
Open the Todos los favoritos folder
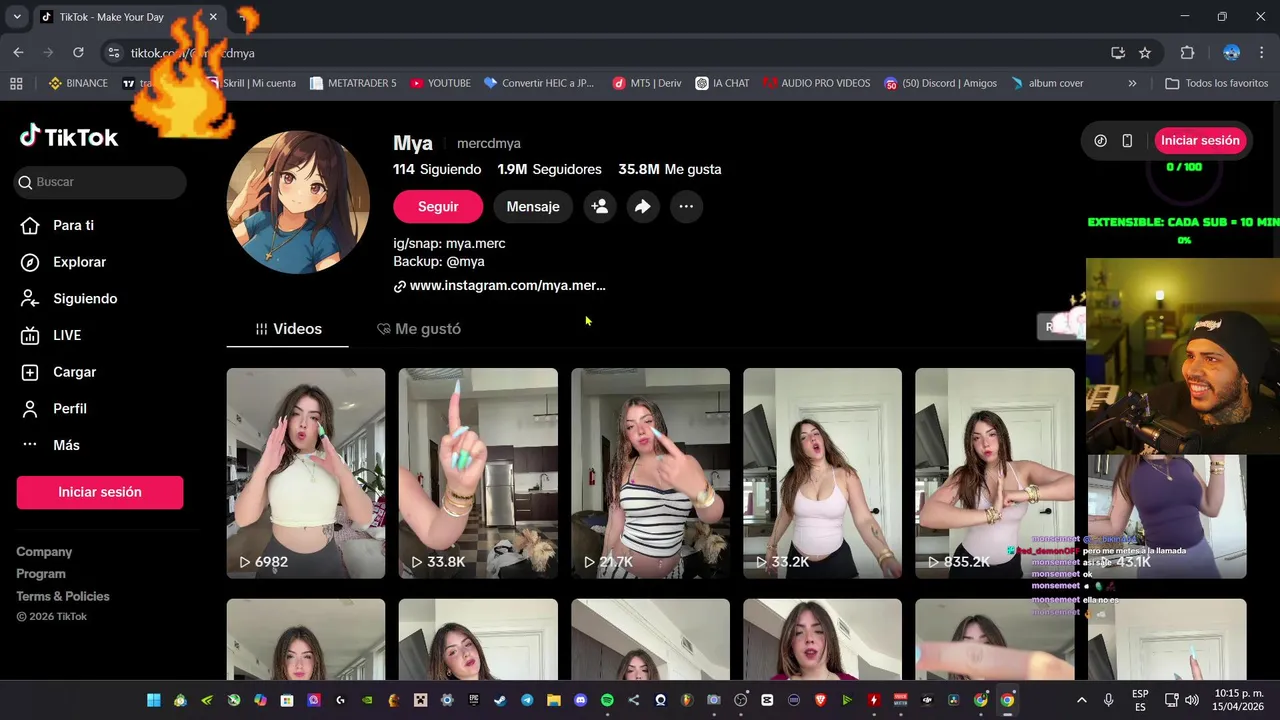pos(1217,83)
